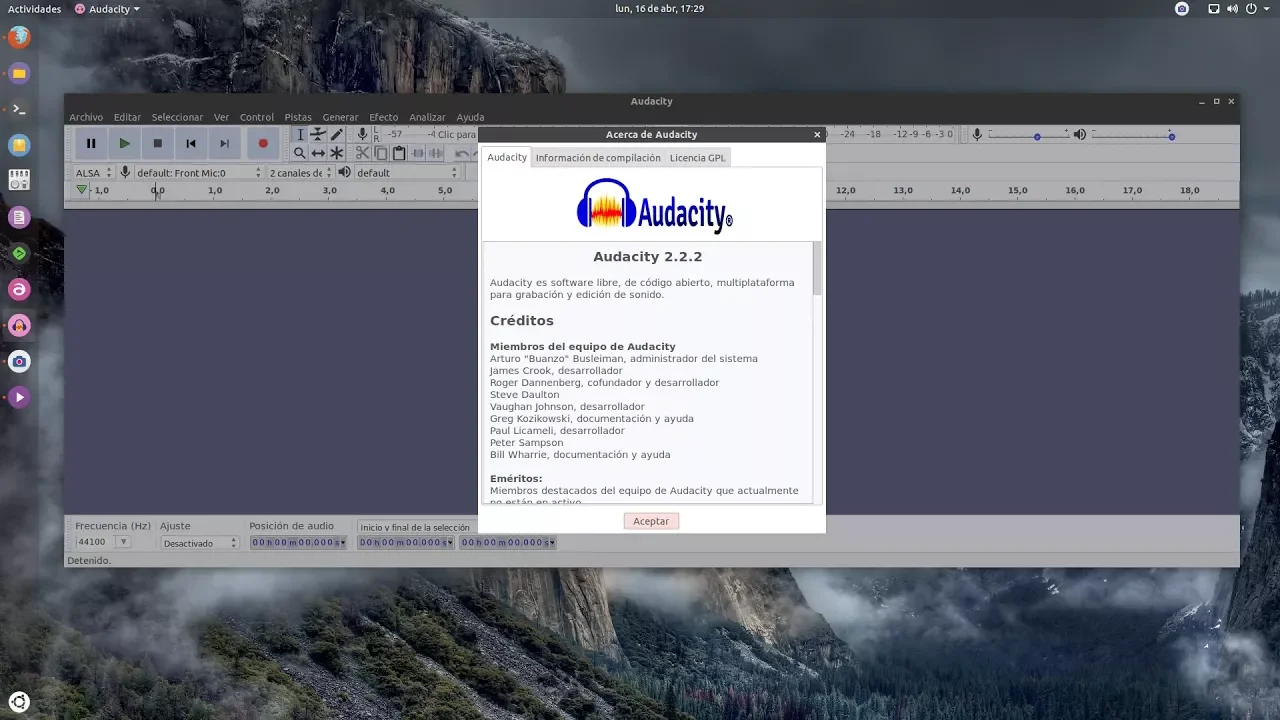Select the pencil Draw tool
The image size is (1280, 720).
click(337, 134)
